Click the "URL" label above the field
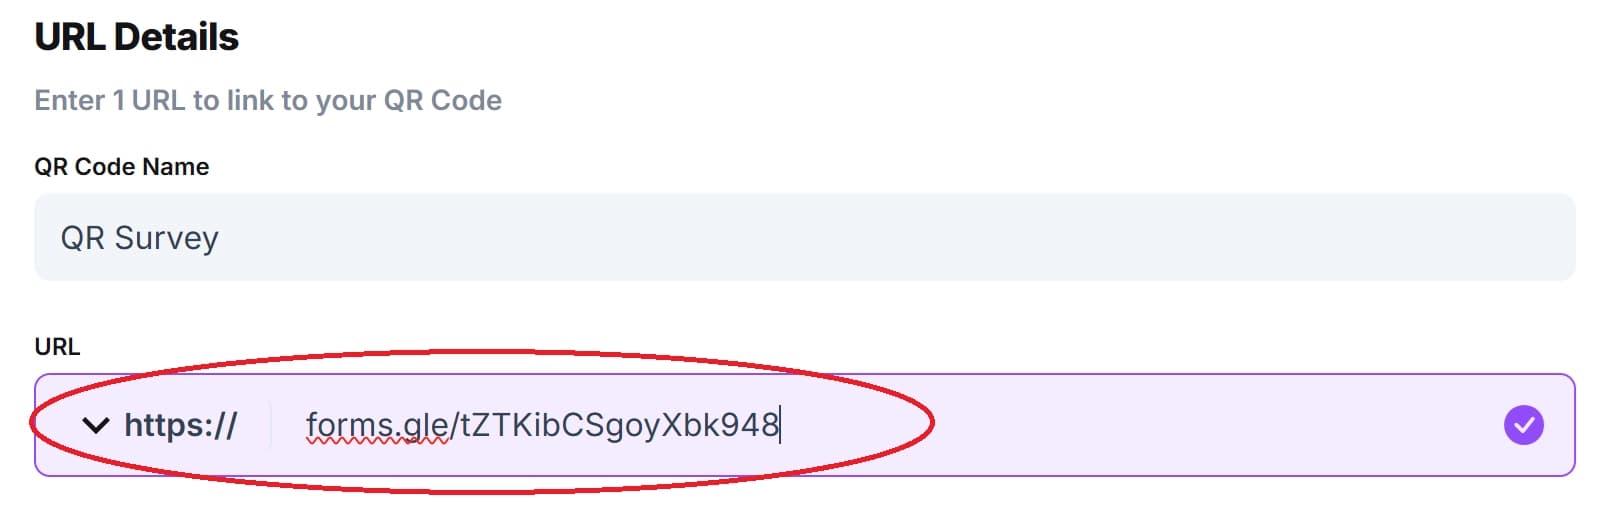The height and width of the screenshot is (517, 1606). [x=57, y=346]
